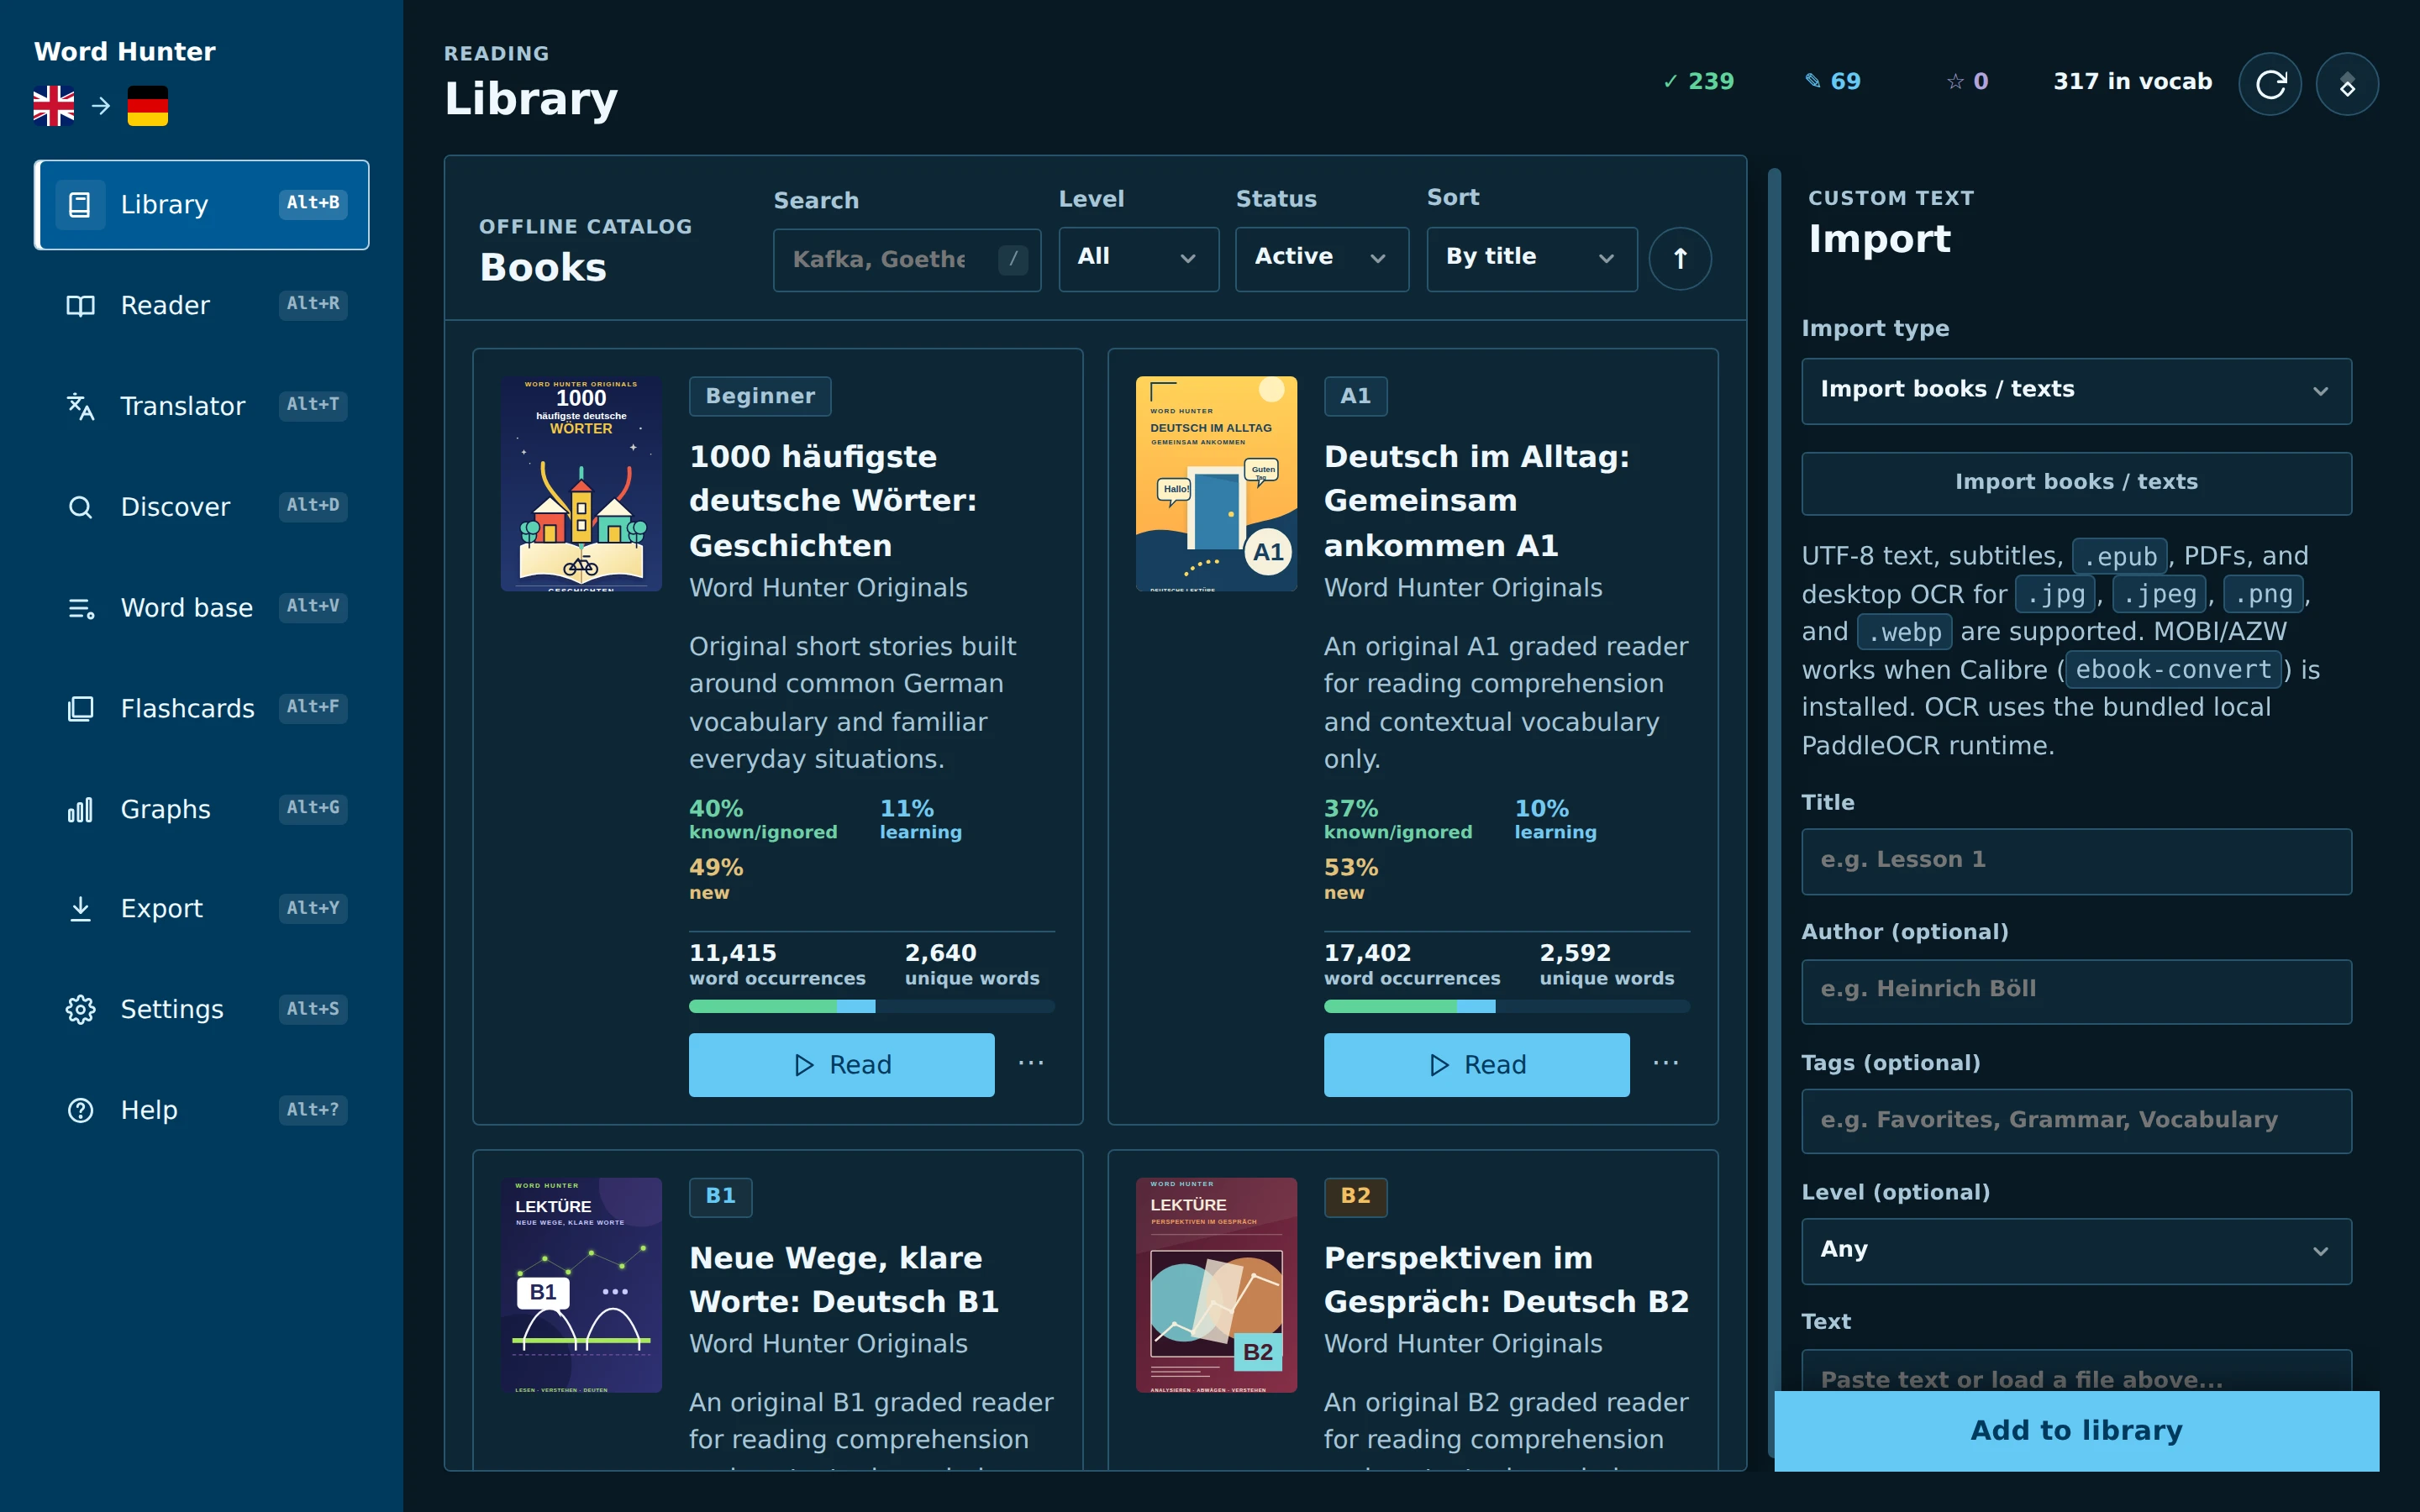
Task: Open Help from the sidebar
Action: coord(202,1110)
